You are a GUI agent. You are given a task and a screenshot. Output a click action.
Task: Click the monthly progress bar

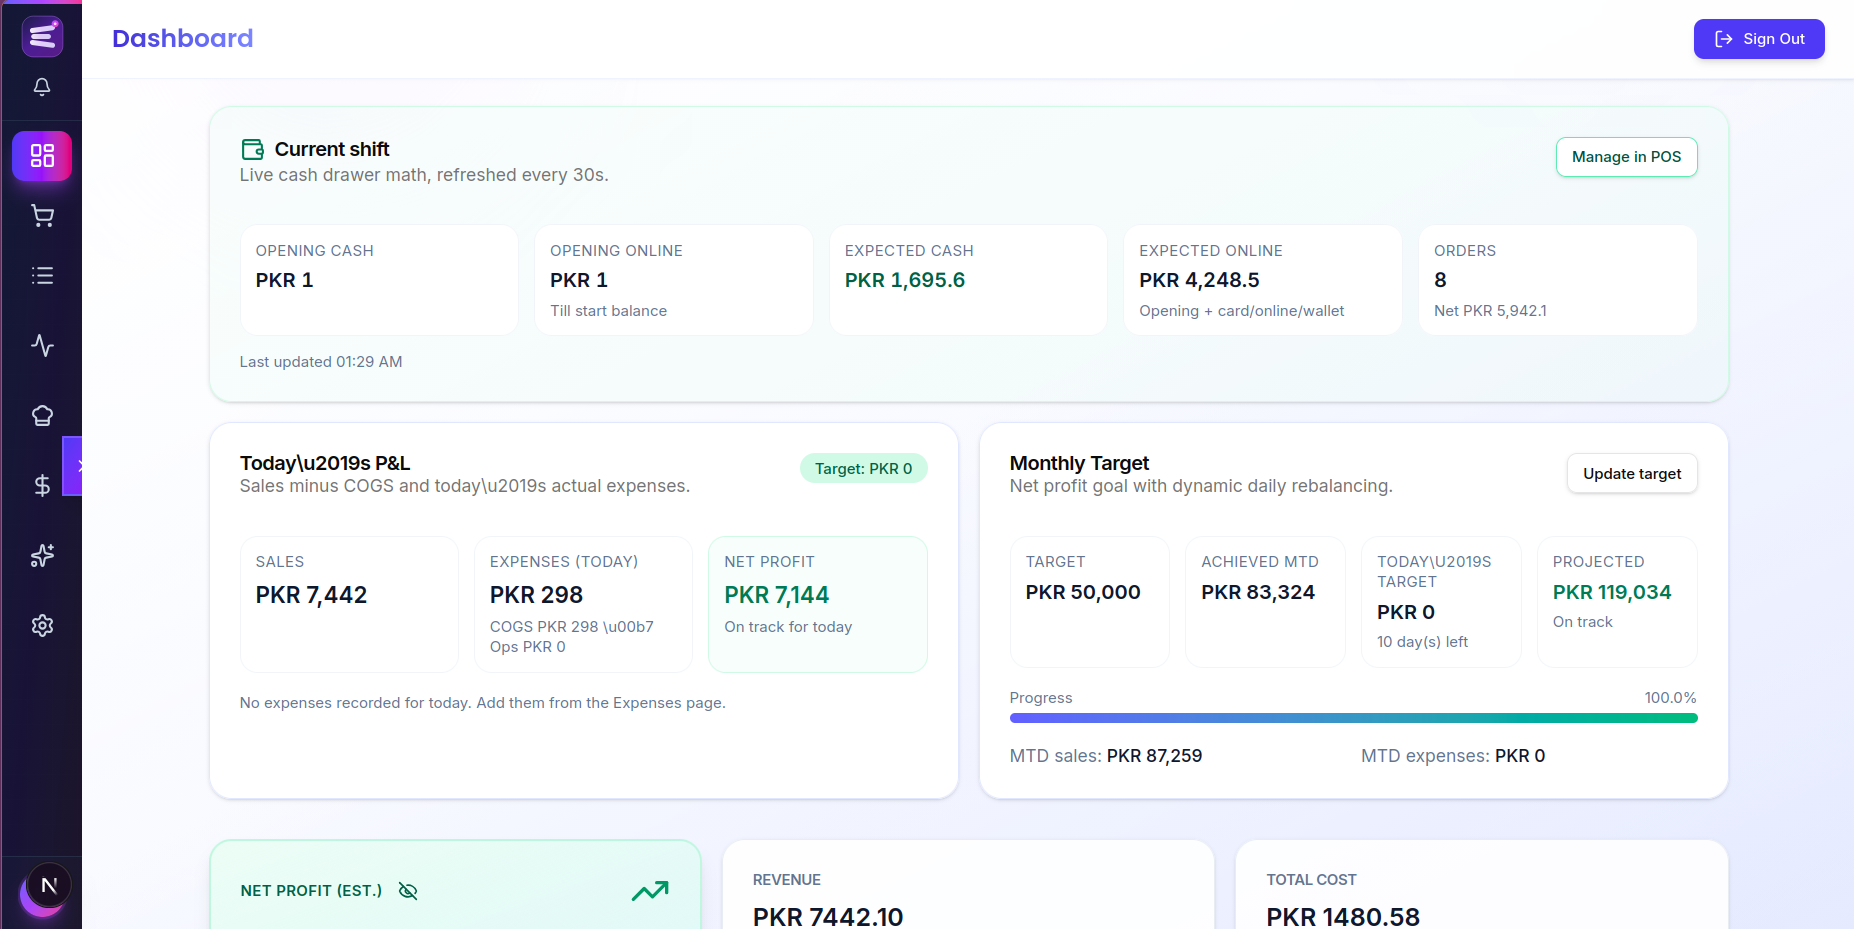pyautogui.click(x=1353, y=718)
